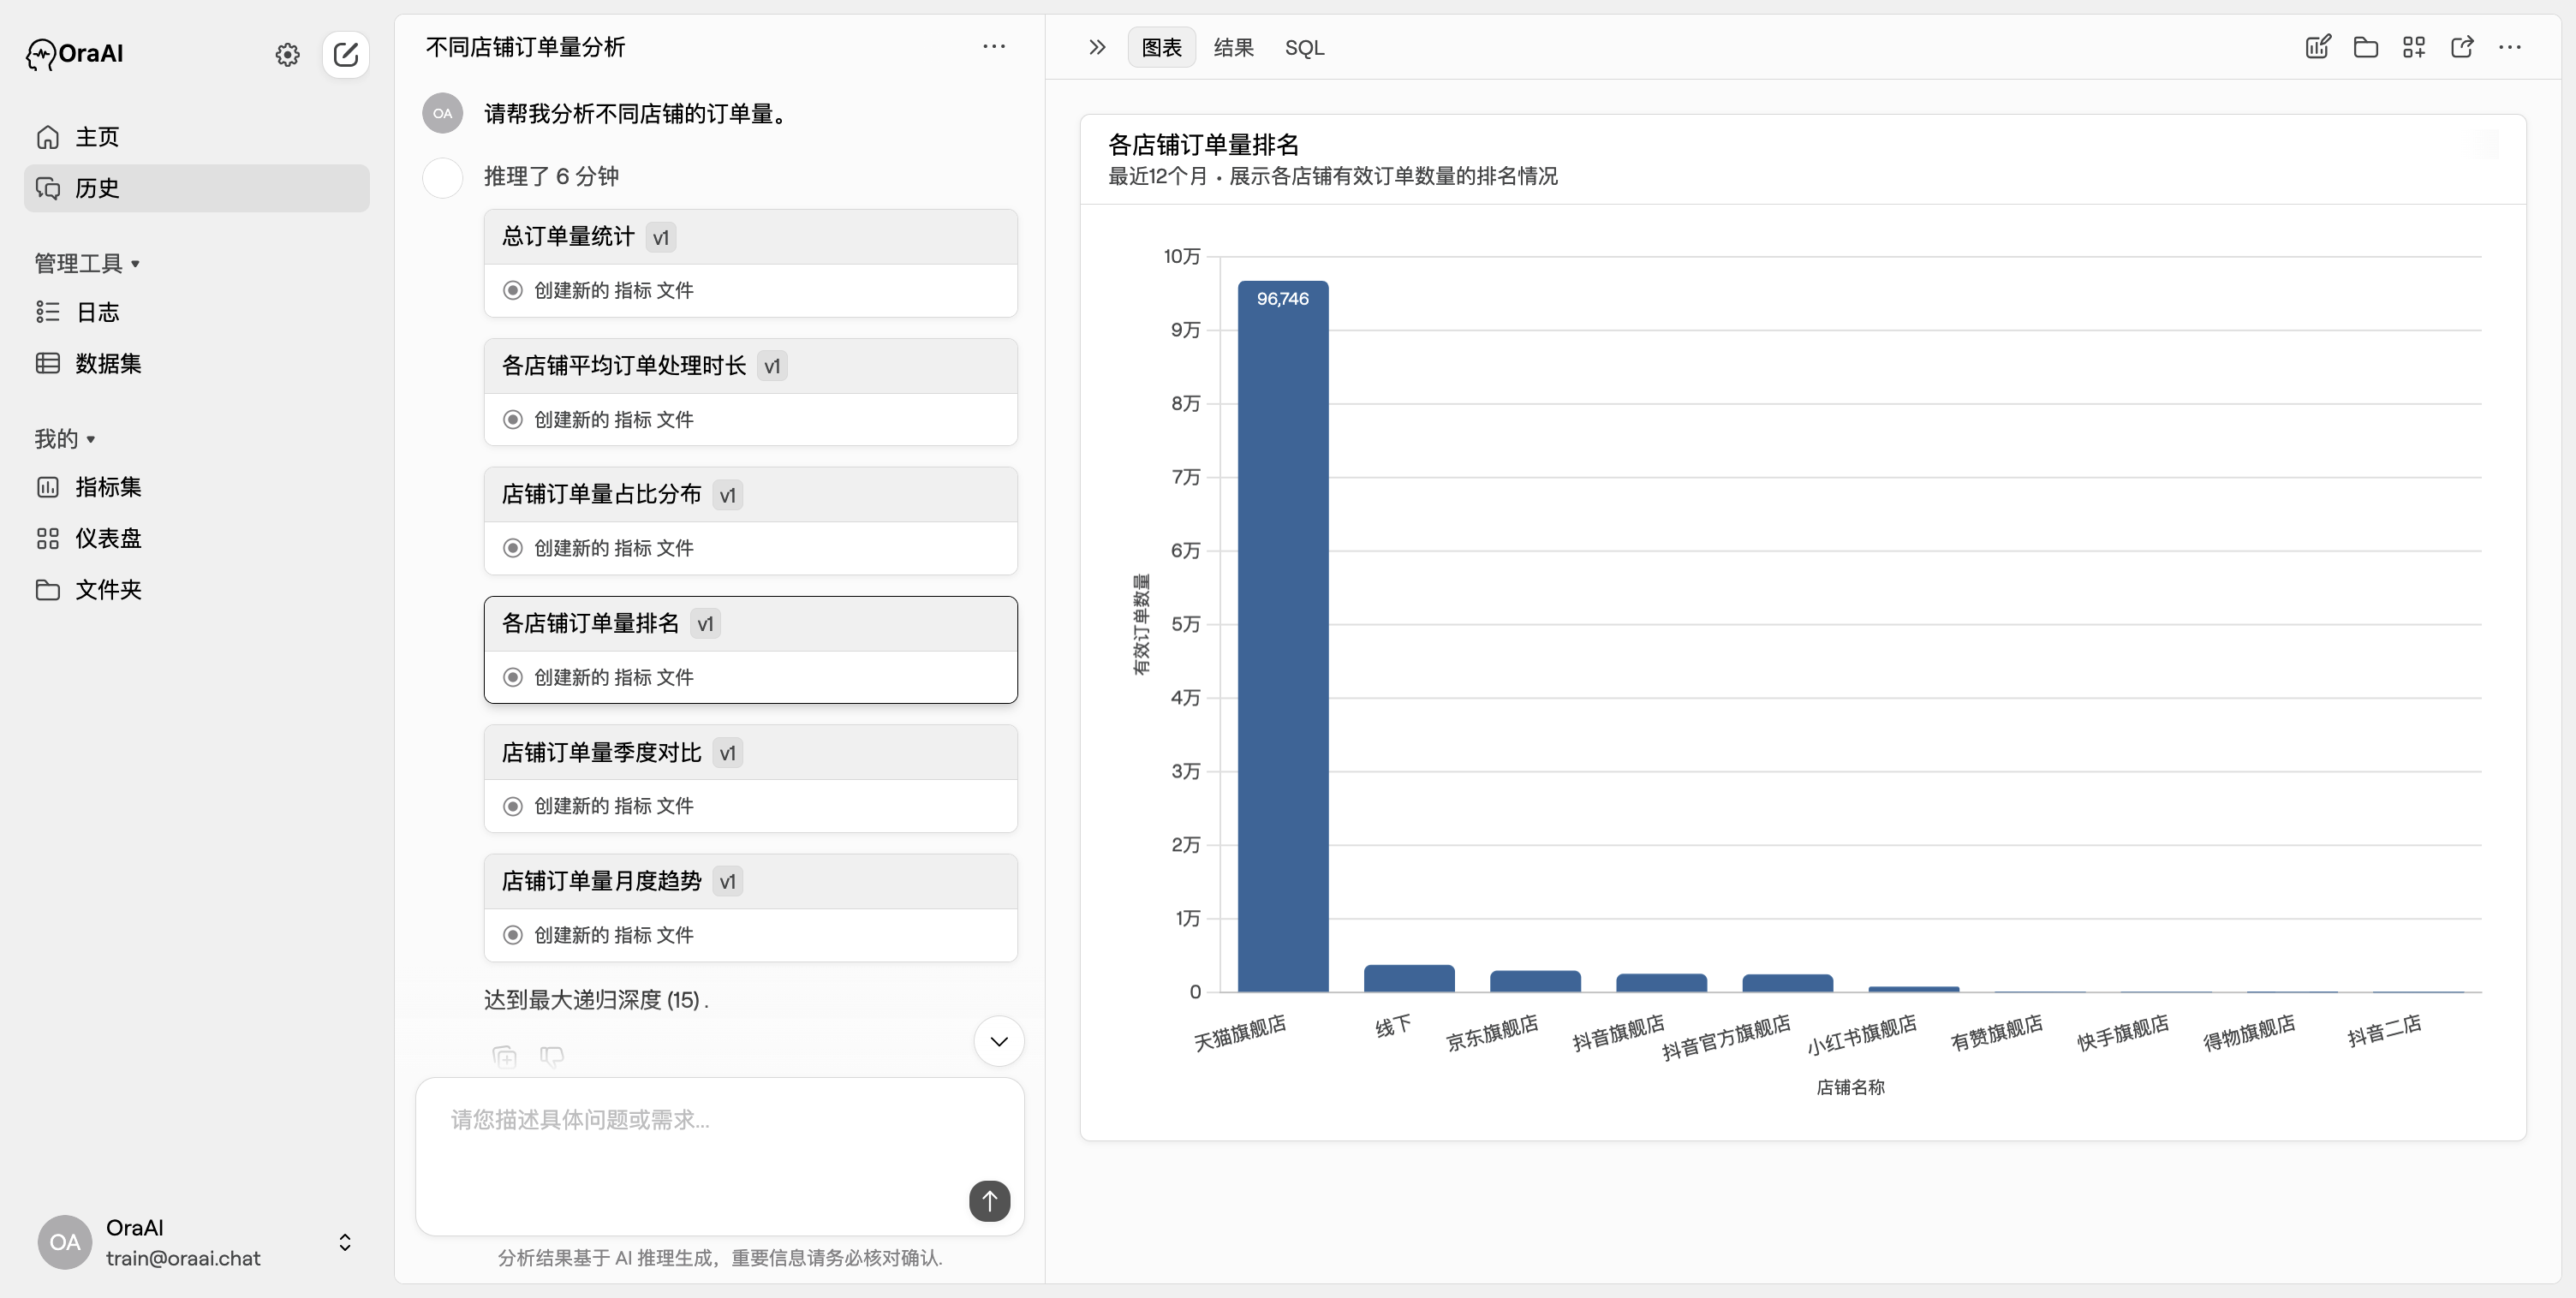Save to folder icon in top toolbar

[2365, 47]
